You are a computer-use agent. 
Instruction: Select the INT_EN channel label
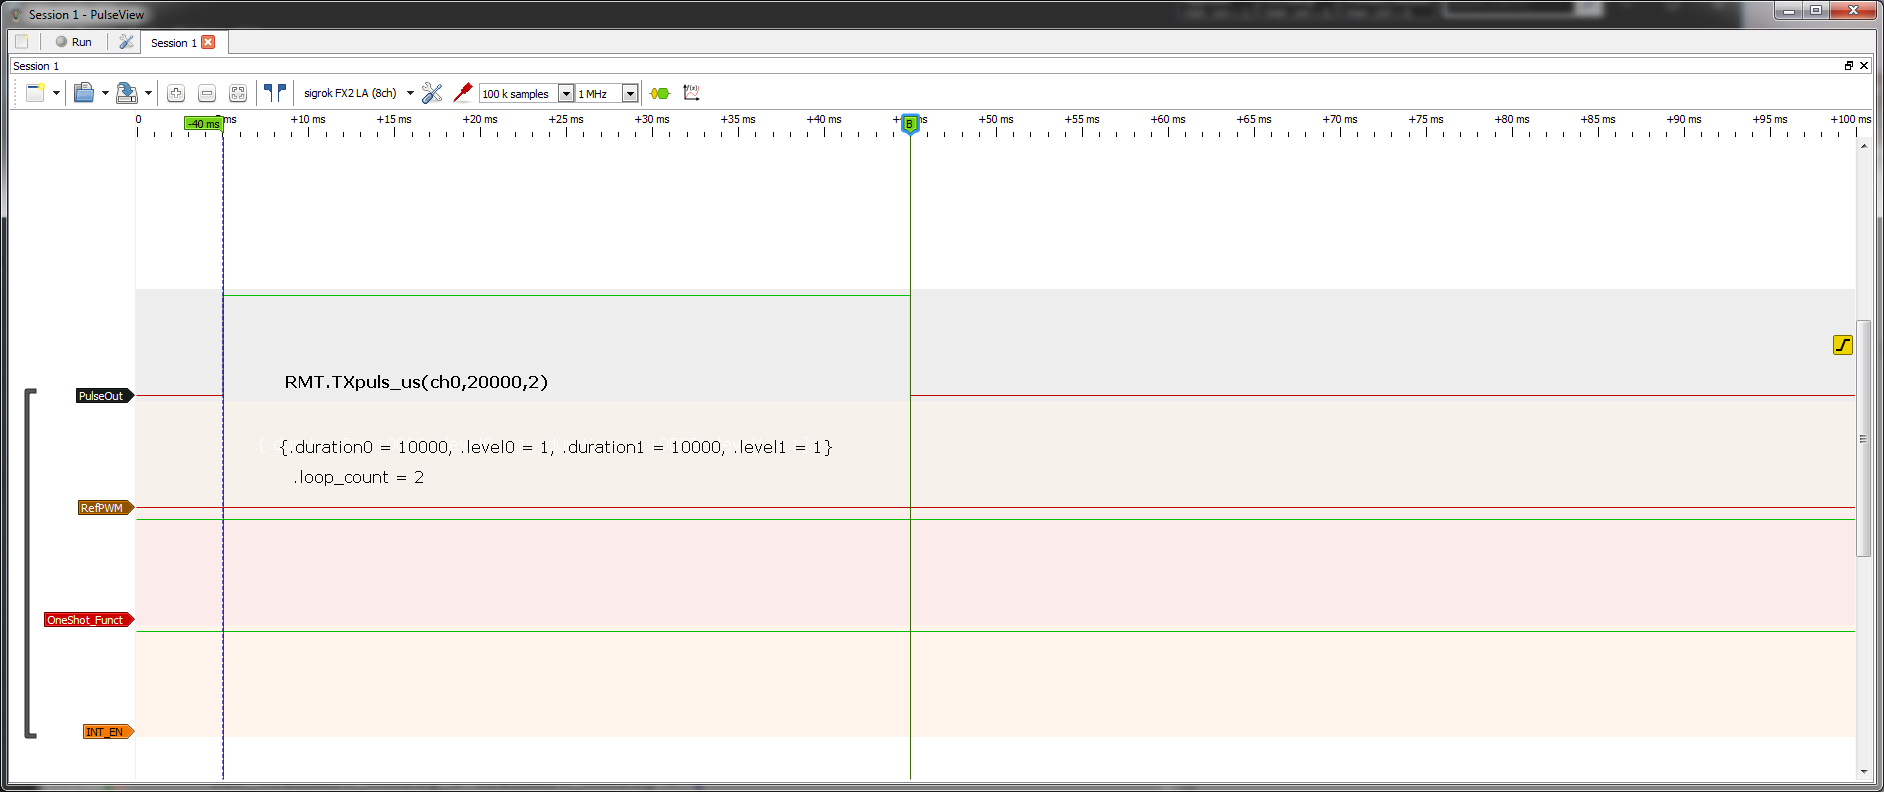tap(108, 732)
